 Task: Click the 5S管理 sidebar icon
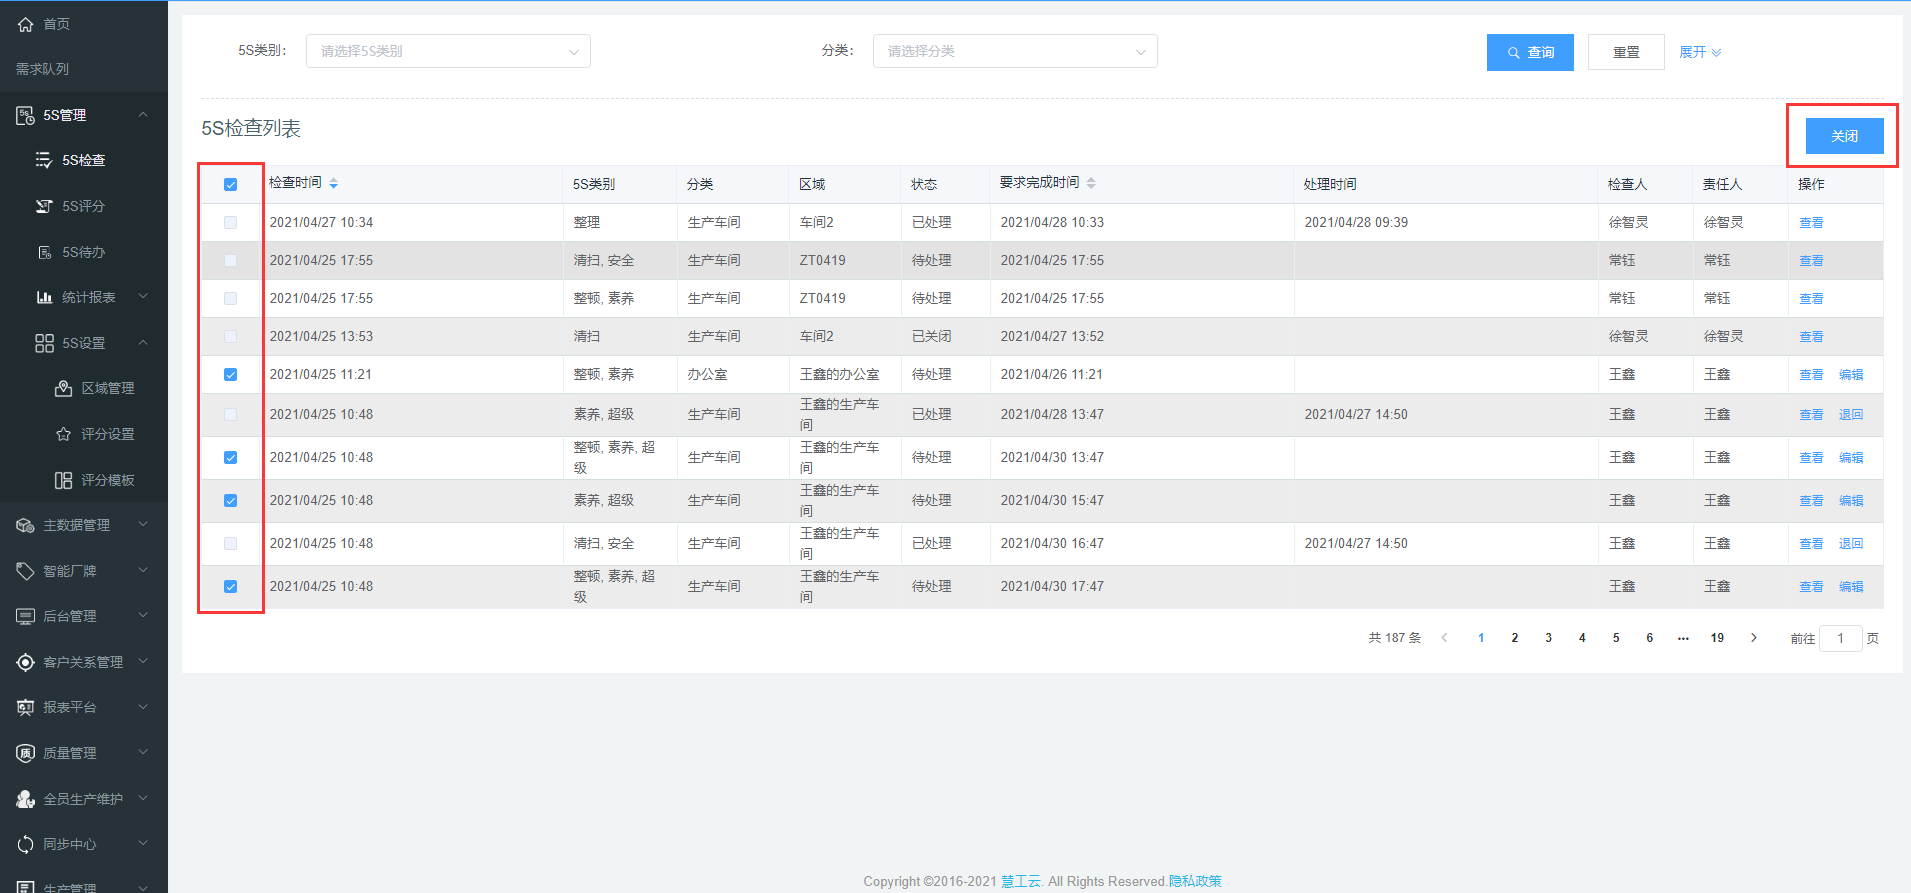coord(26,116)
